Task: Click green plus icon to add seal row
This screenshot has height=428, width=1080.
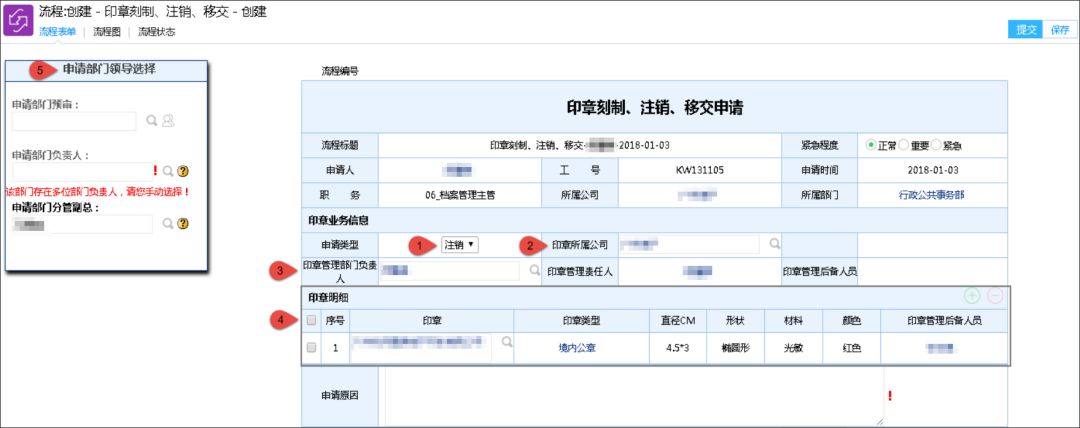Action: [972, 296]
